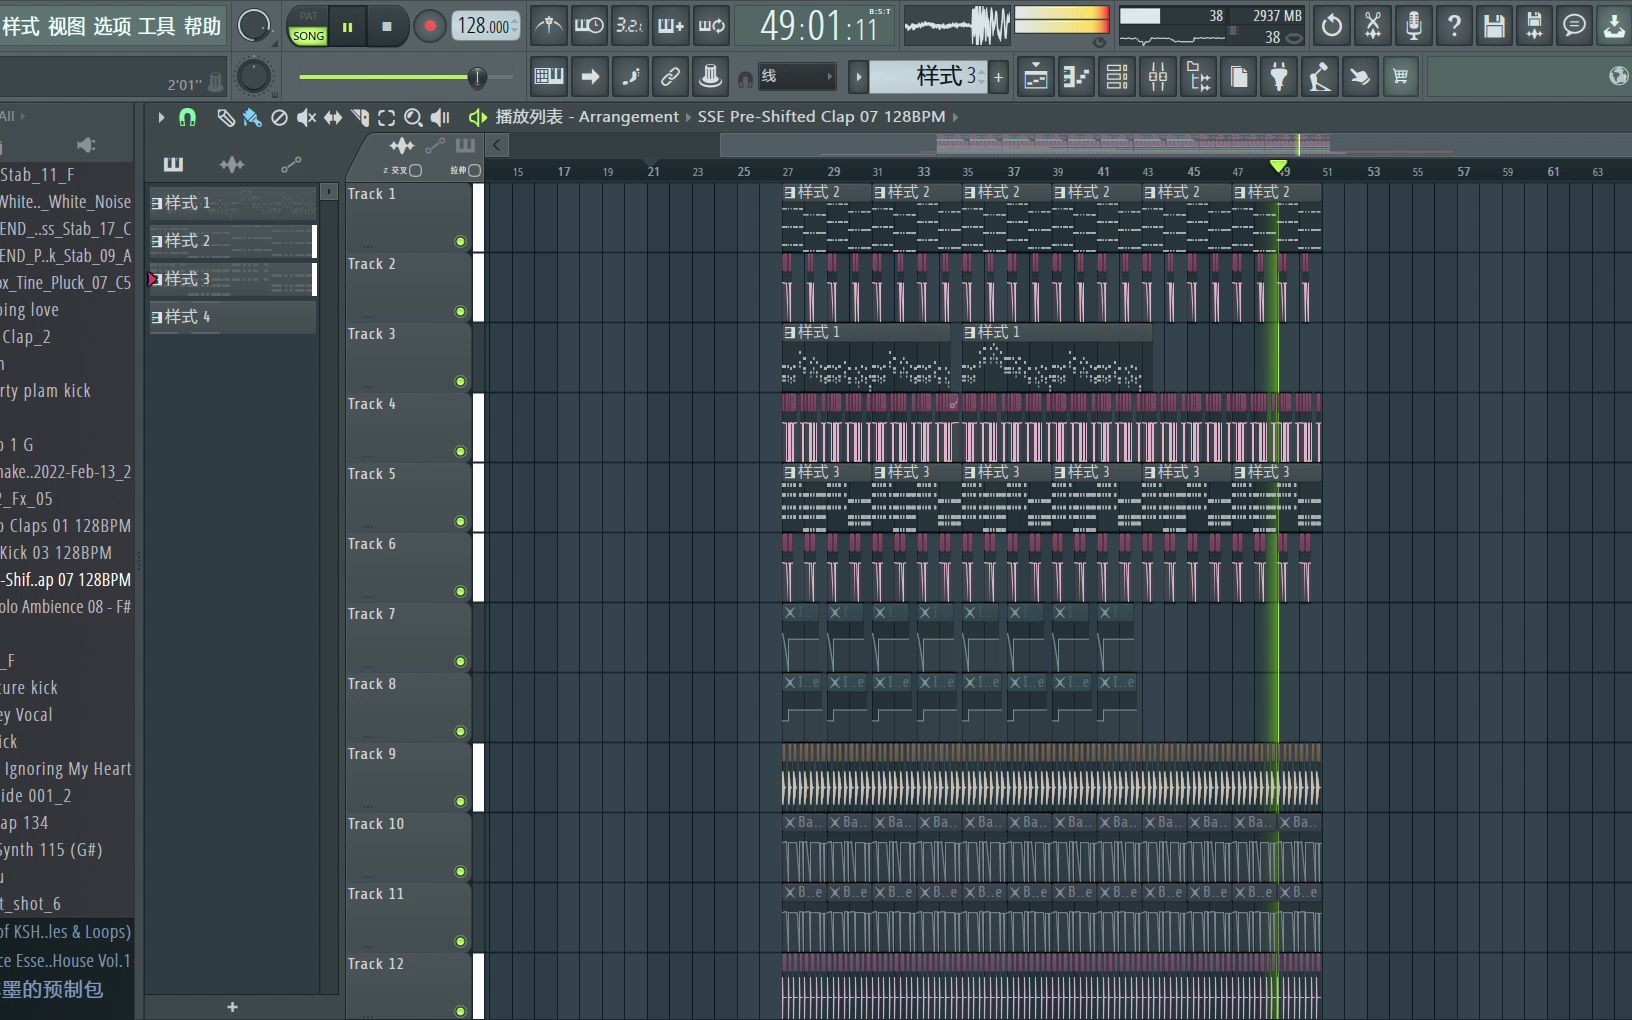Click the undo history icon
The height and width of the screenshot is (1020, 1632).
coord(1332,26)
